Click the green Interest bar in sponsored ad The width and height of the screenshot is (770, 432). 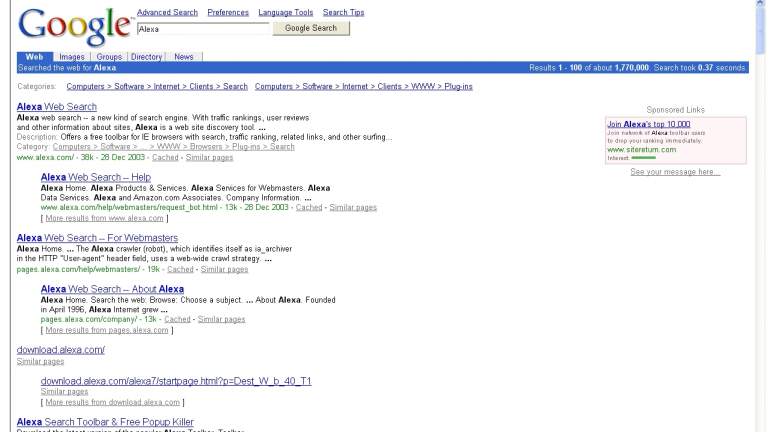coord(643,158)
